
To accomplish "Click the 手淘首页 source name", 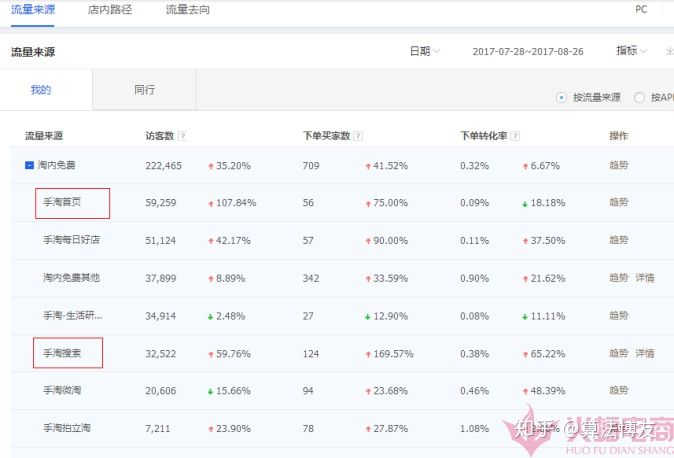I will (62, 202).
